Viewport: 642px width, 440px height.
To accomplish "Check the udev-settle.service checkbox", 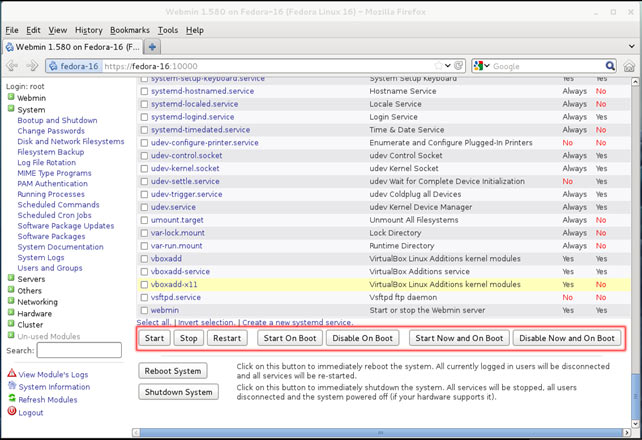I will 144,182.
